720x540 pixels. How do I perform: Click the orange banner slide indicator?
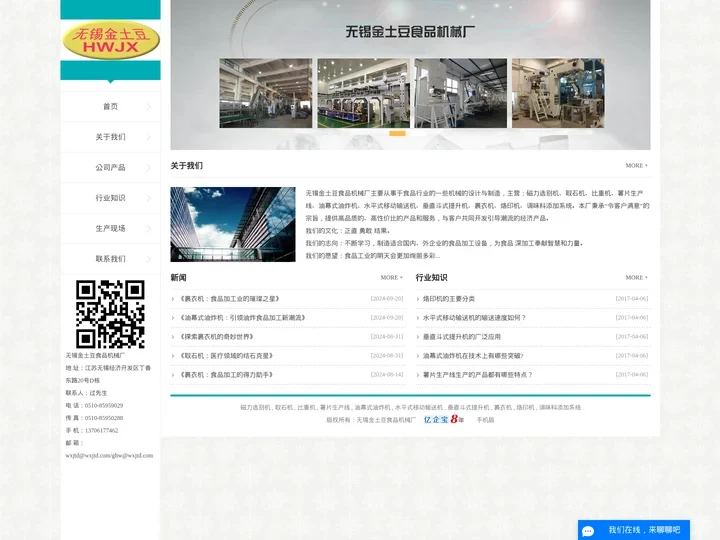pos(397,133)
